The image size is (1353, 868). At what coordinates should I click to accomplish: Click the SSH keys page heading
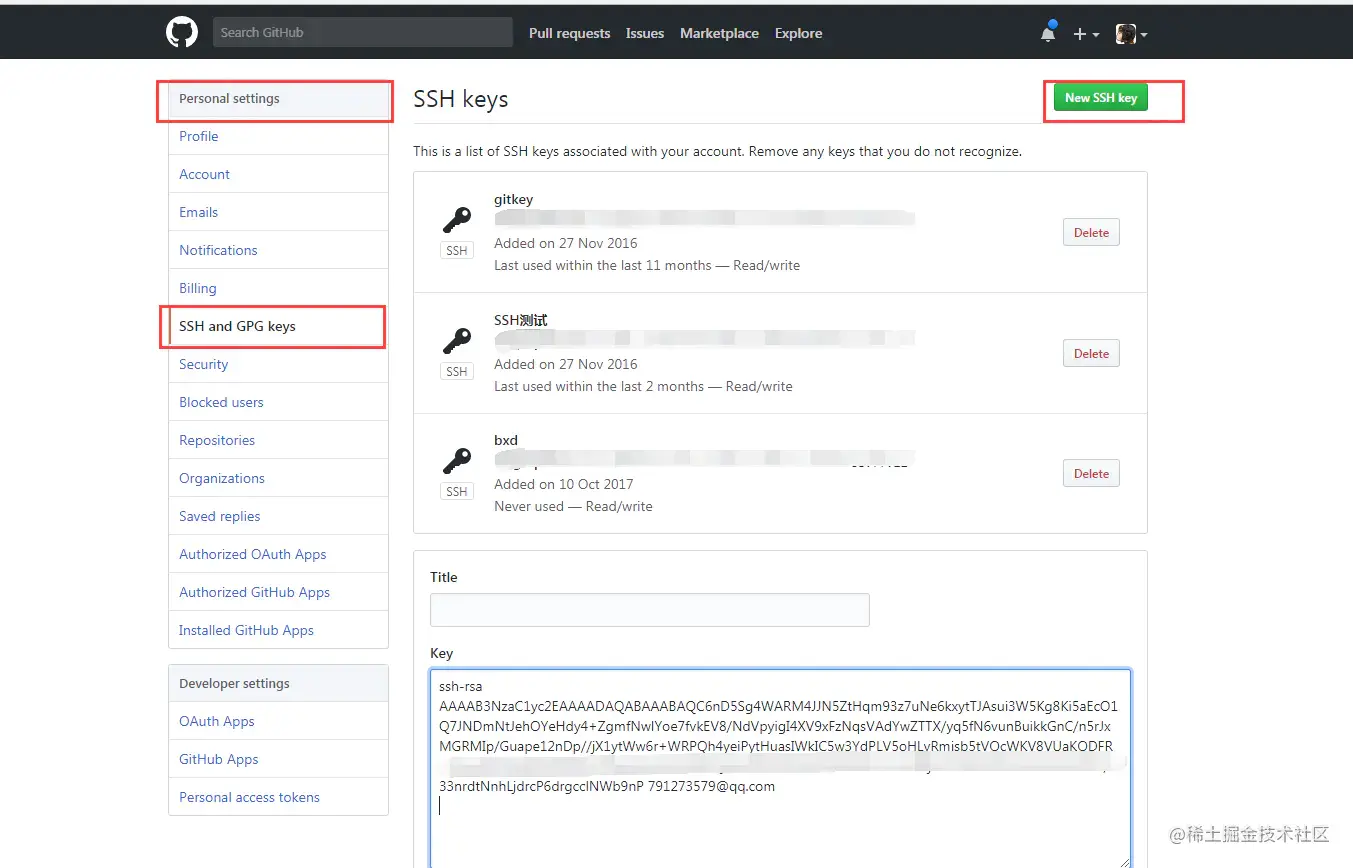point(461,99)
